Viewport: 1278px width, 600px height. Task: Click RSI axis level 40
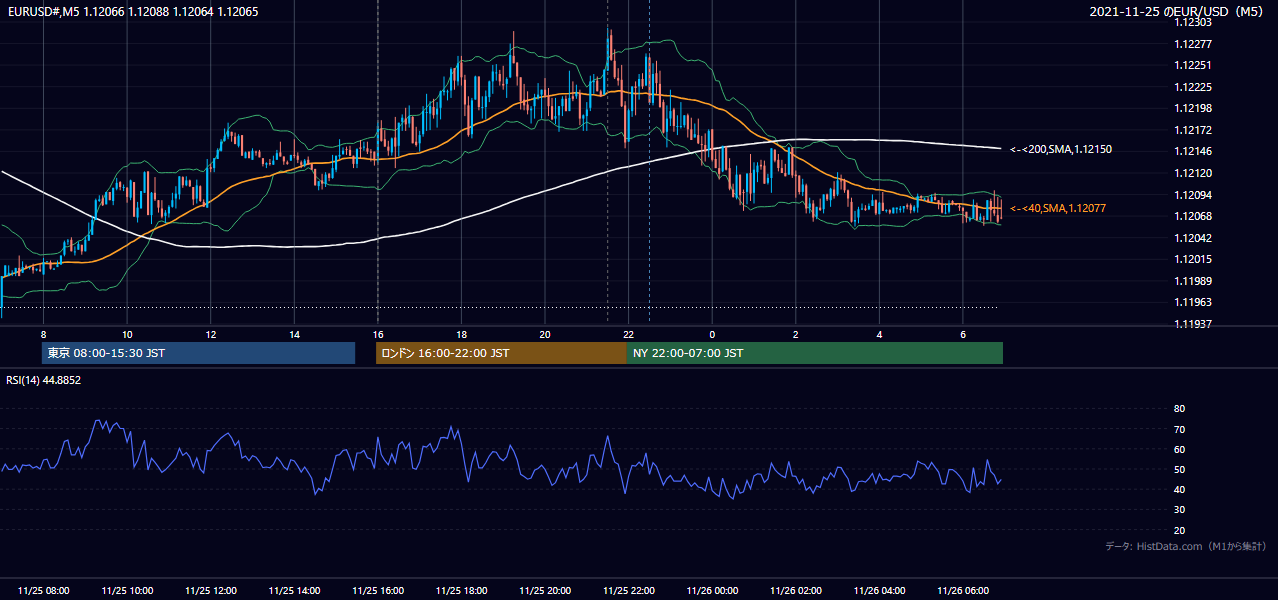click(1179, 489)
